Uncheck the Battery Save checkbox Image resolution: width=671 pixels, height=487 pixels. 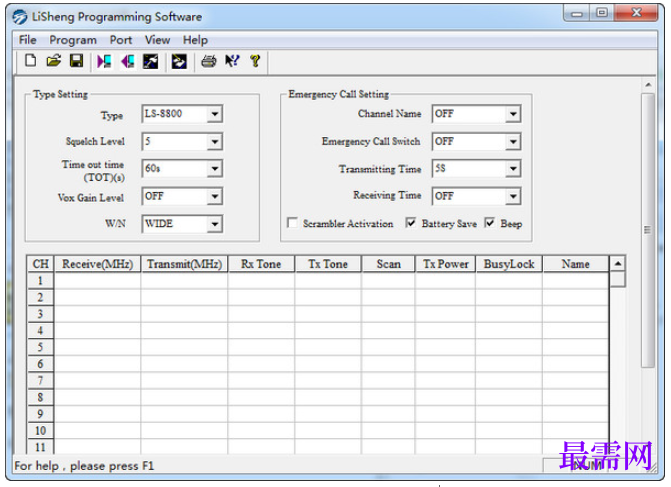click(411, 223)
